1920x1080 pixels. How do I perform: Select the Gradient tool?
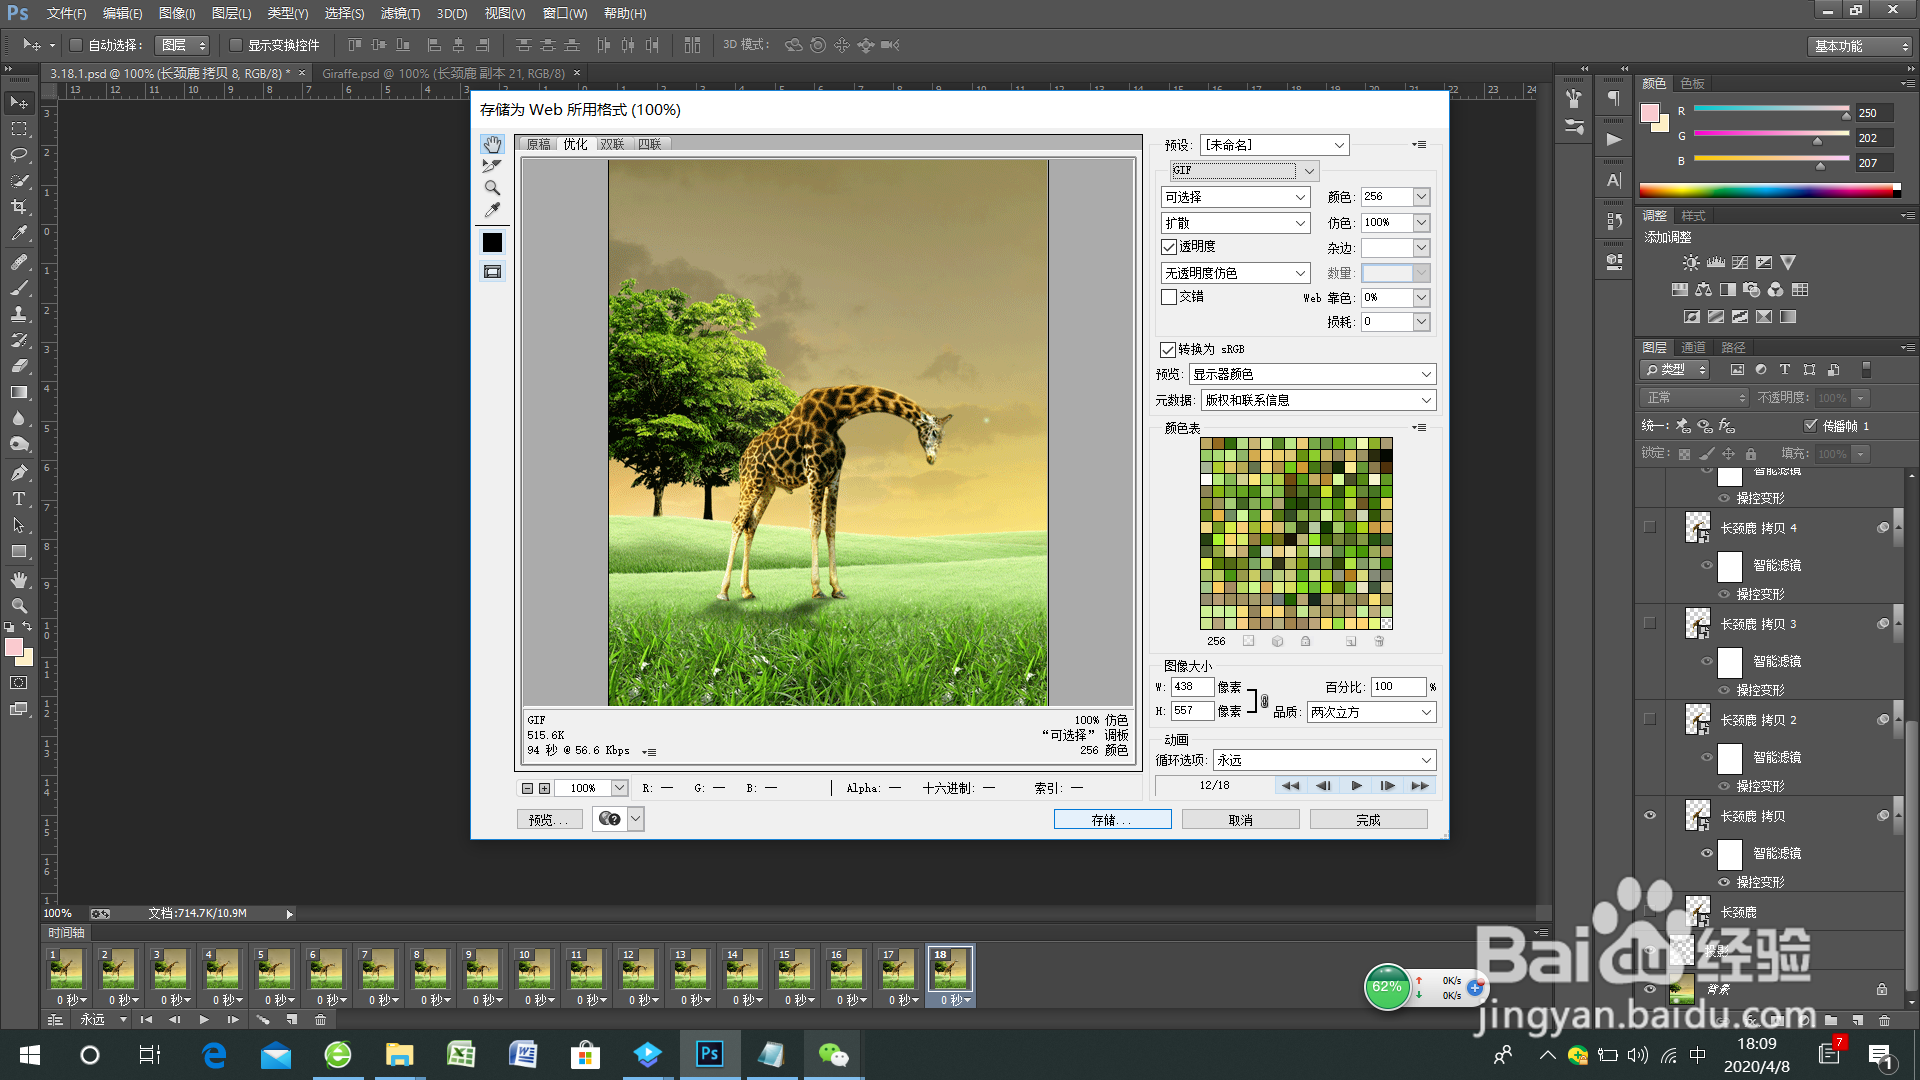point(19,392)
